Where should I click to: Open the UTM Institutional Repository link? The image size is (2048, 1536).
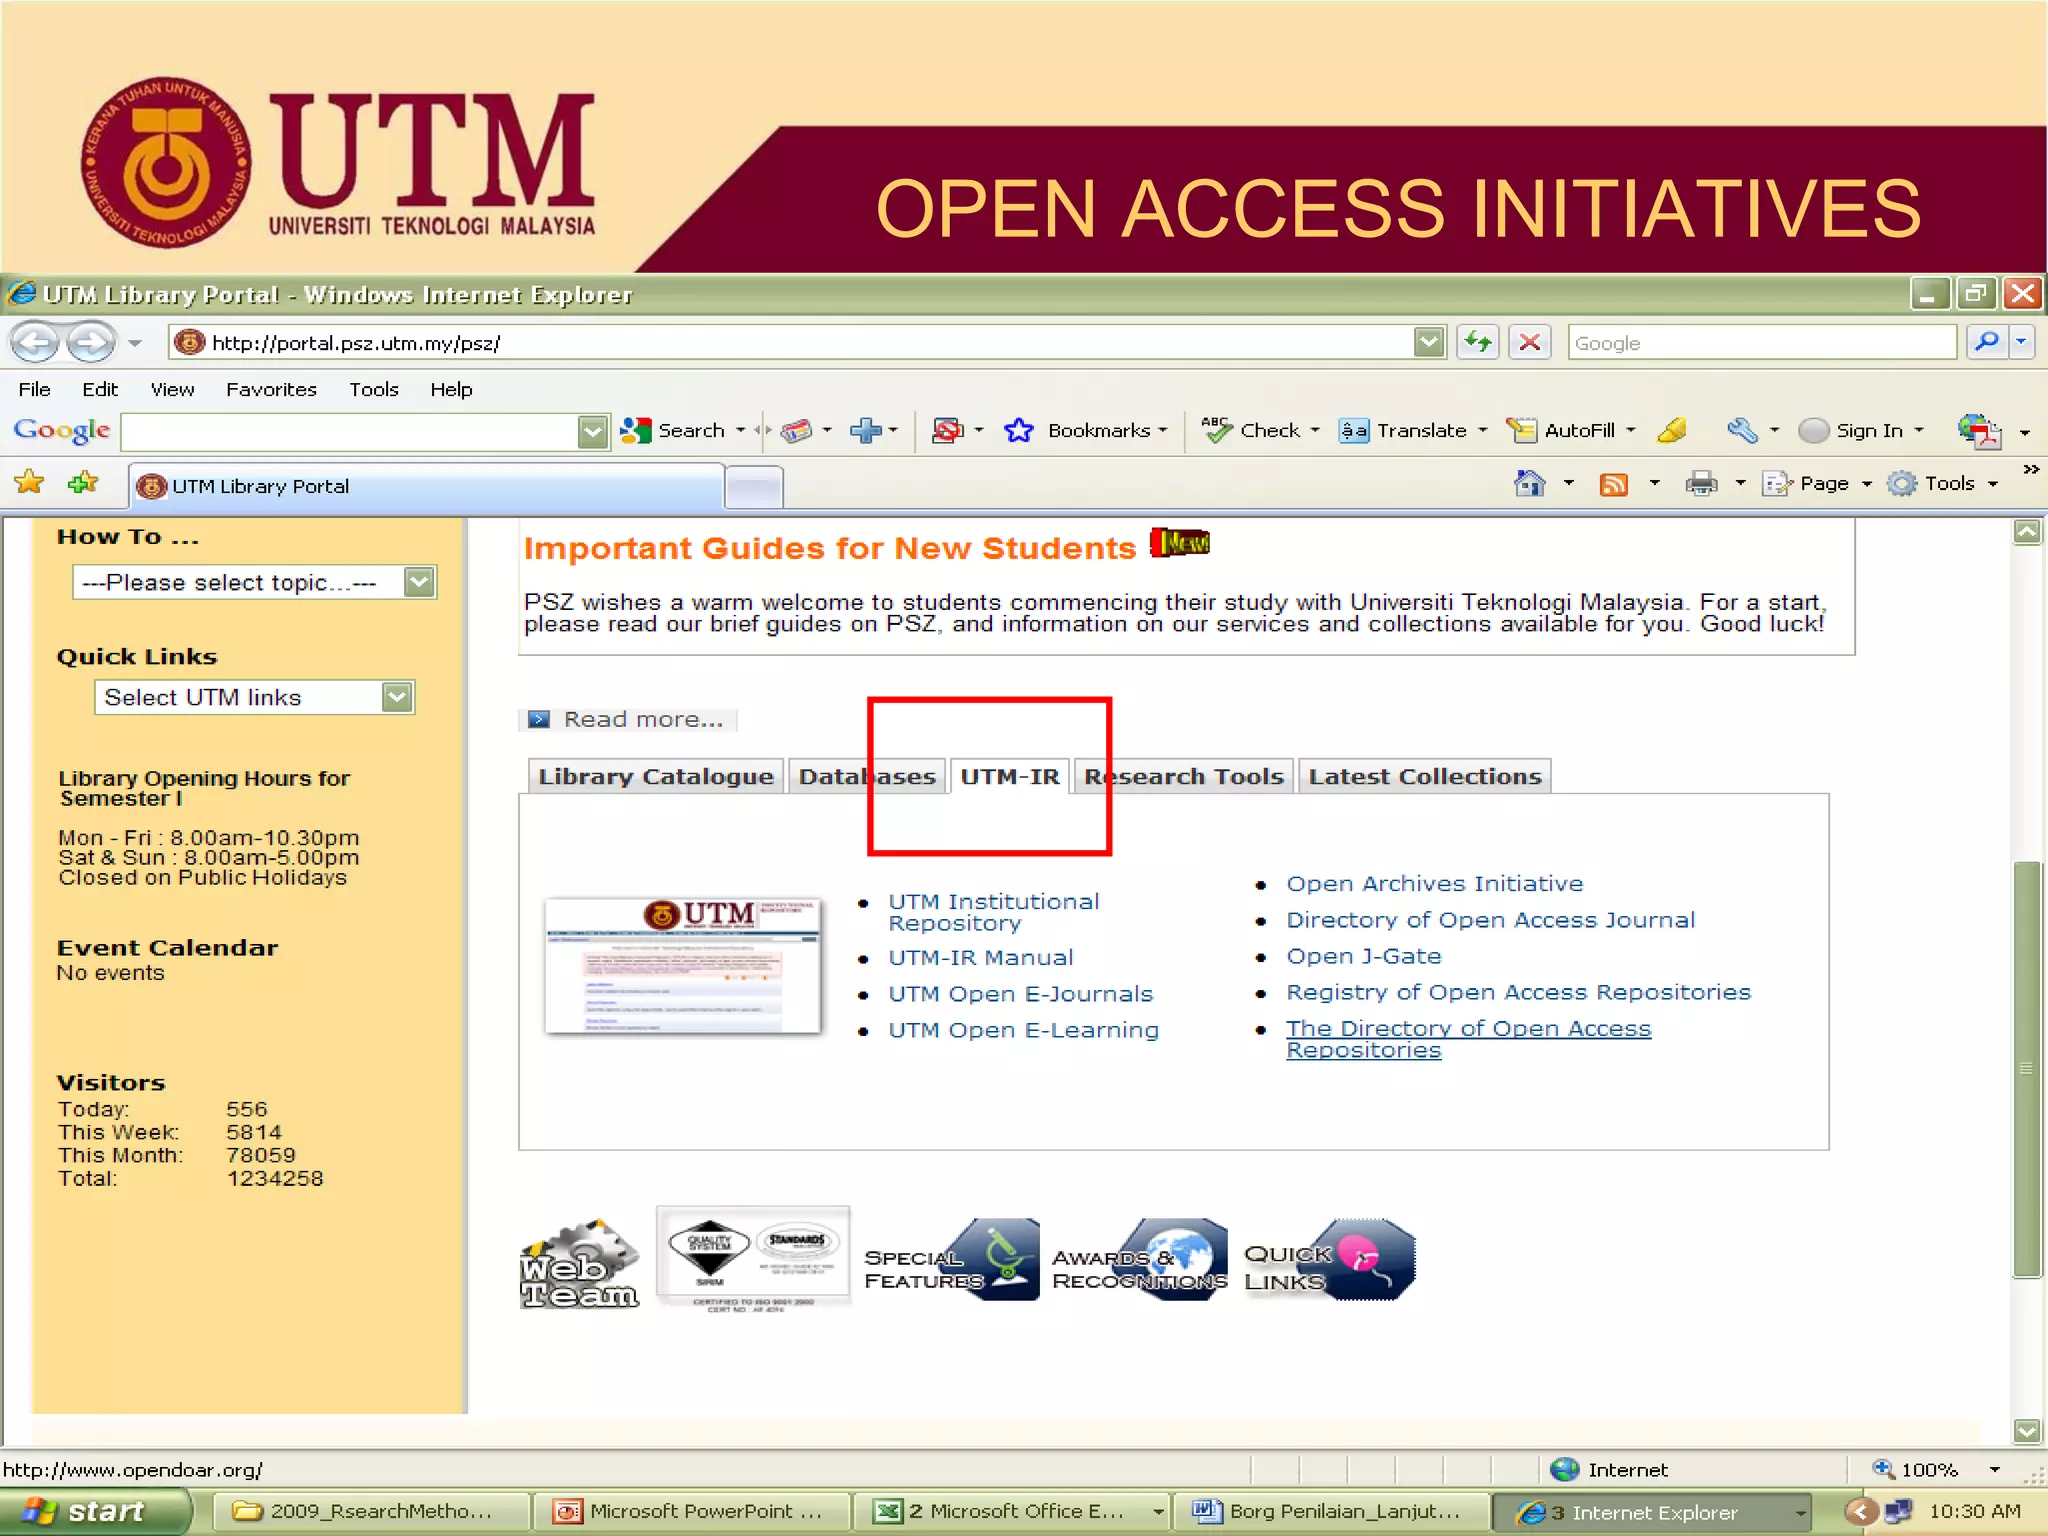pos(993,912)
